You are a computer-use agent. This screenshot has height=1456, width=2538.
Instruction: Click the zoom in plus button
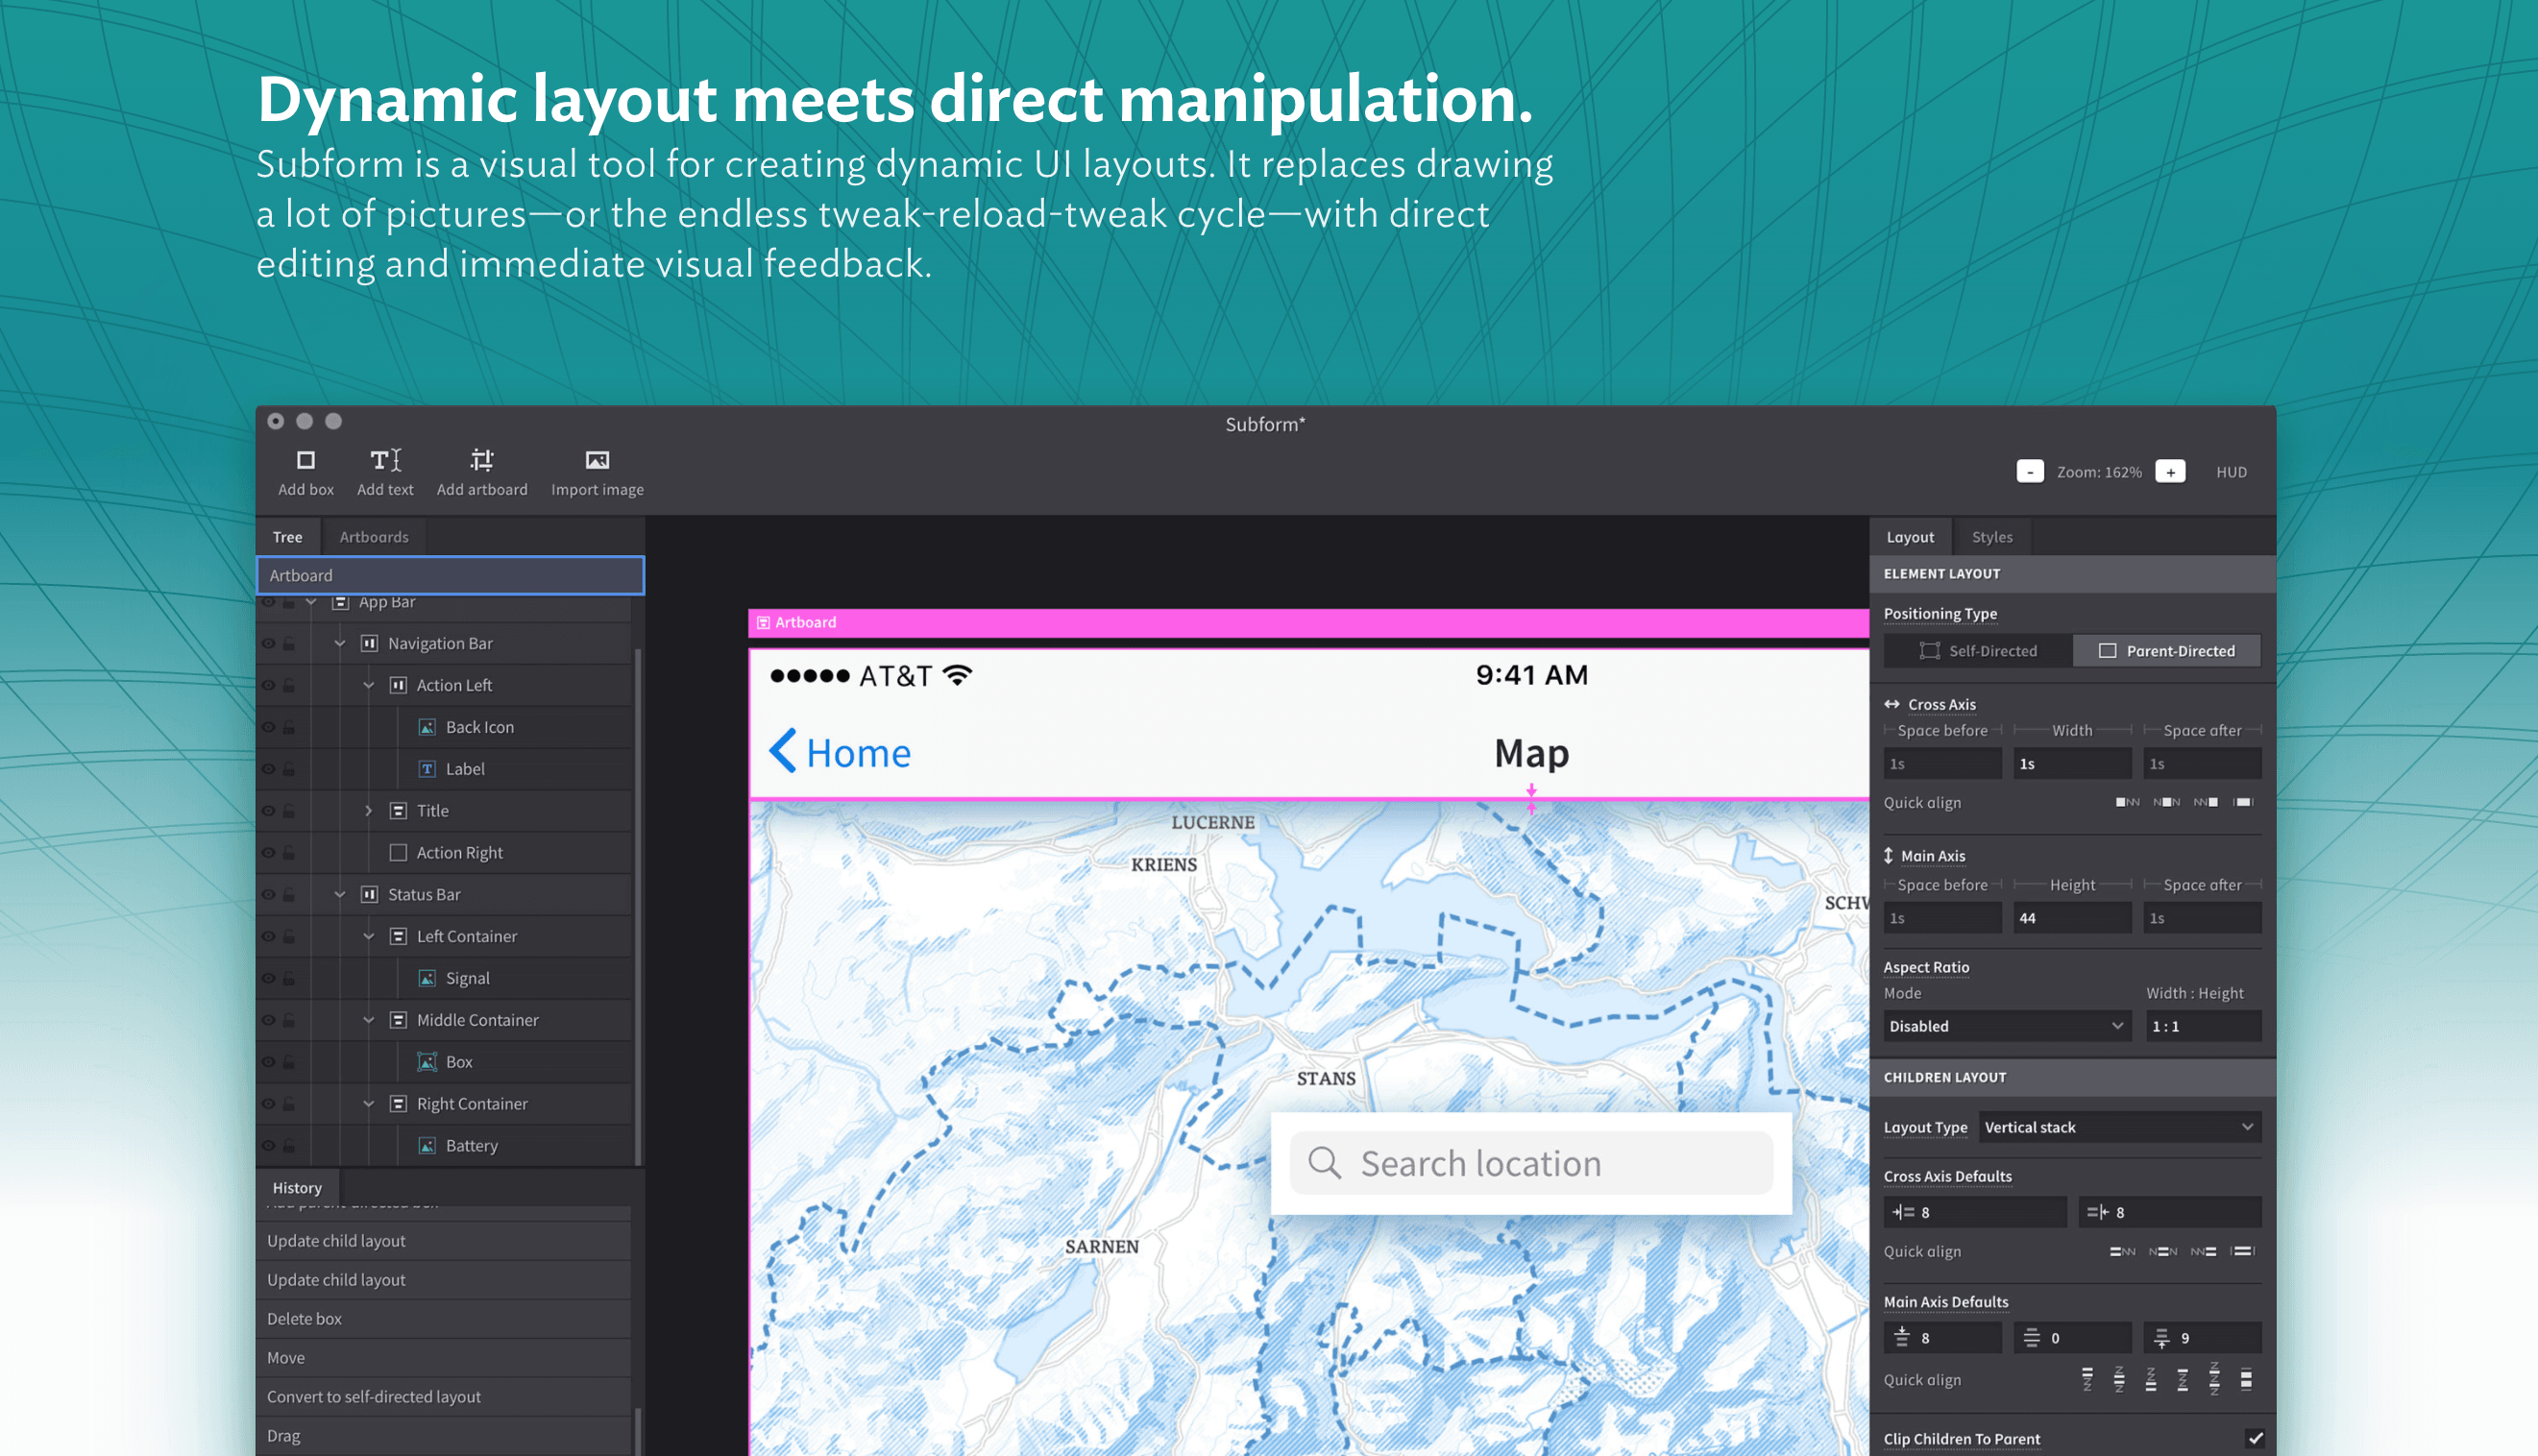point(2170,472)
